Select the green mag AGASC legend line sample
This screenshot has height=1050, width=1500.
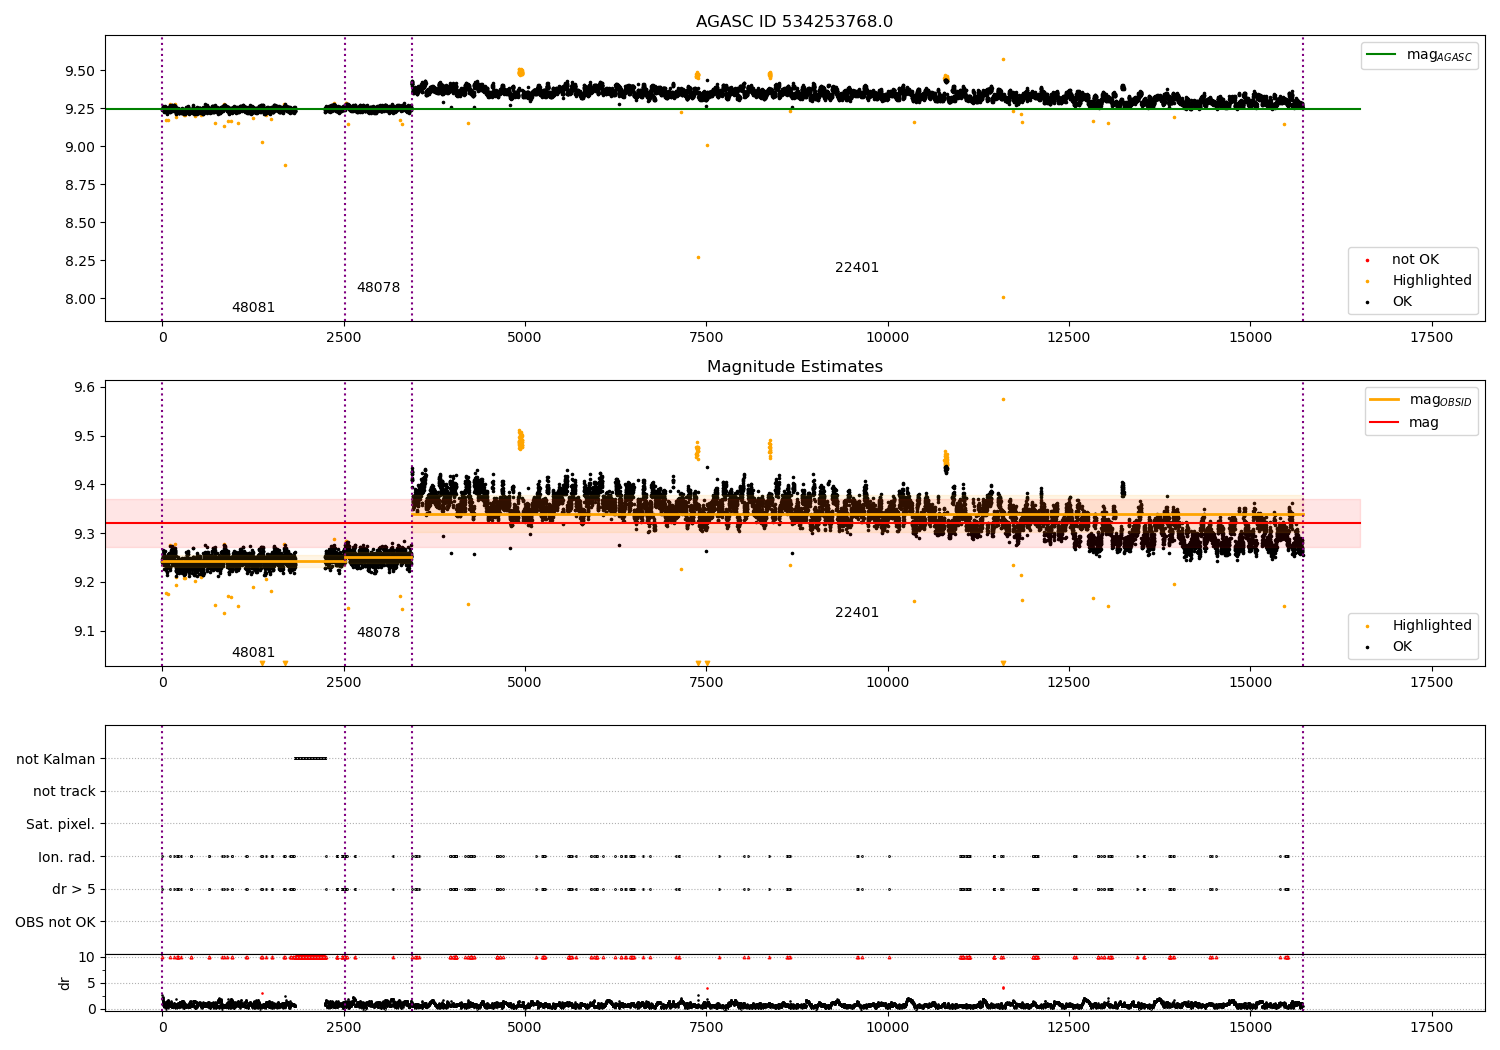pos(1383,55)
